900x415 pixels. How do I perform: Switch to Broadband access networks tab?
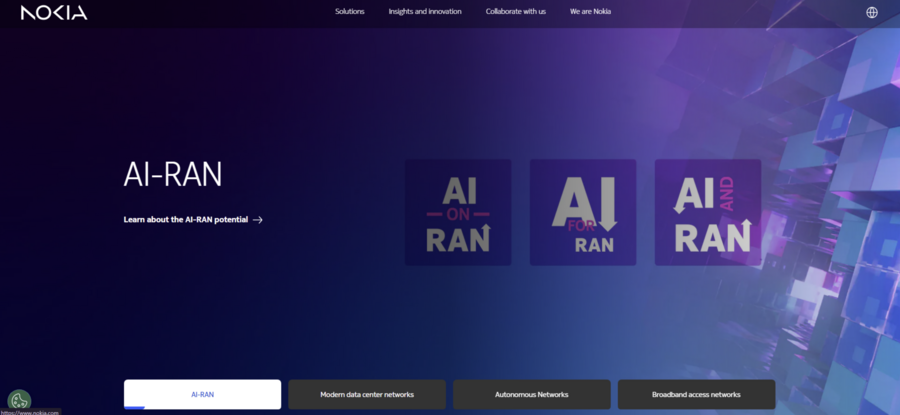(x=696, y=394)
